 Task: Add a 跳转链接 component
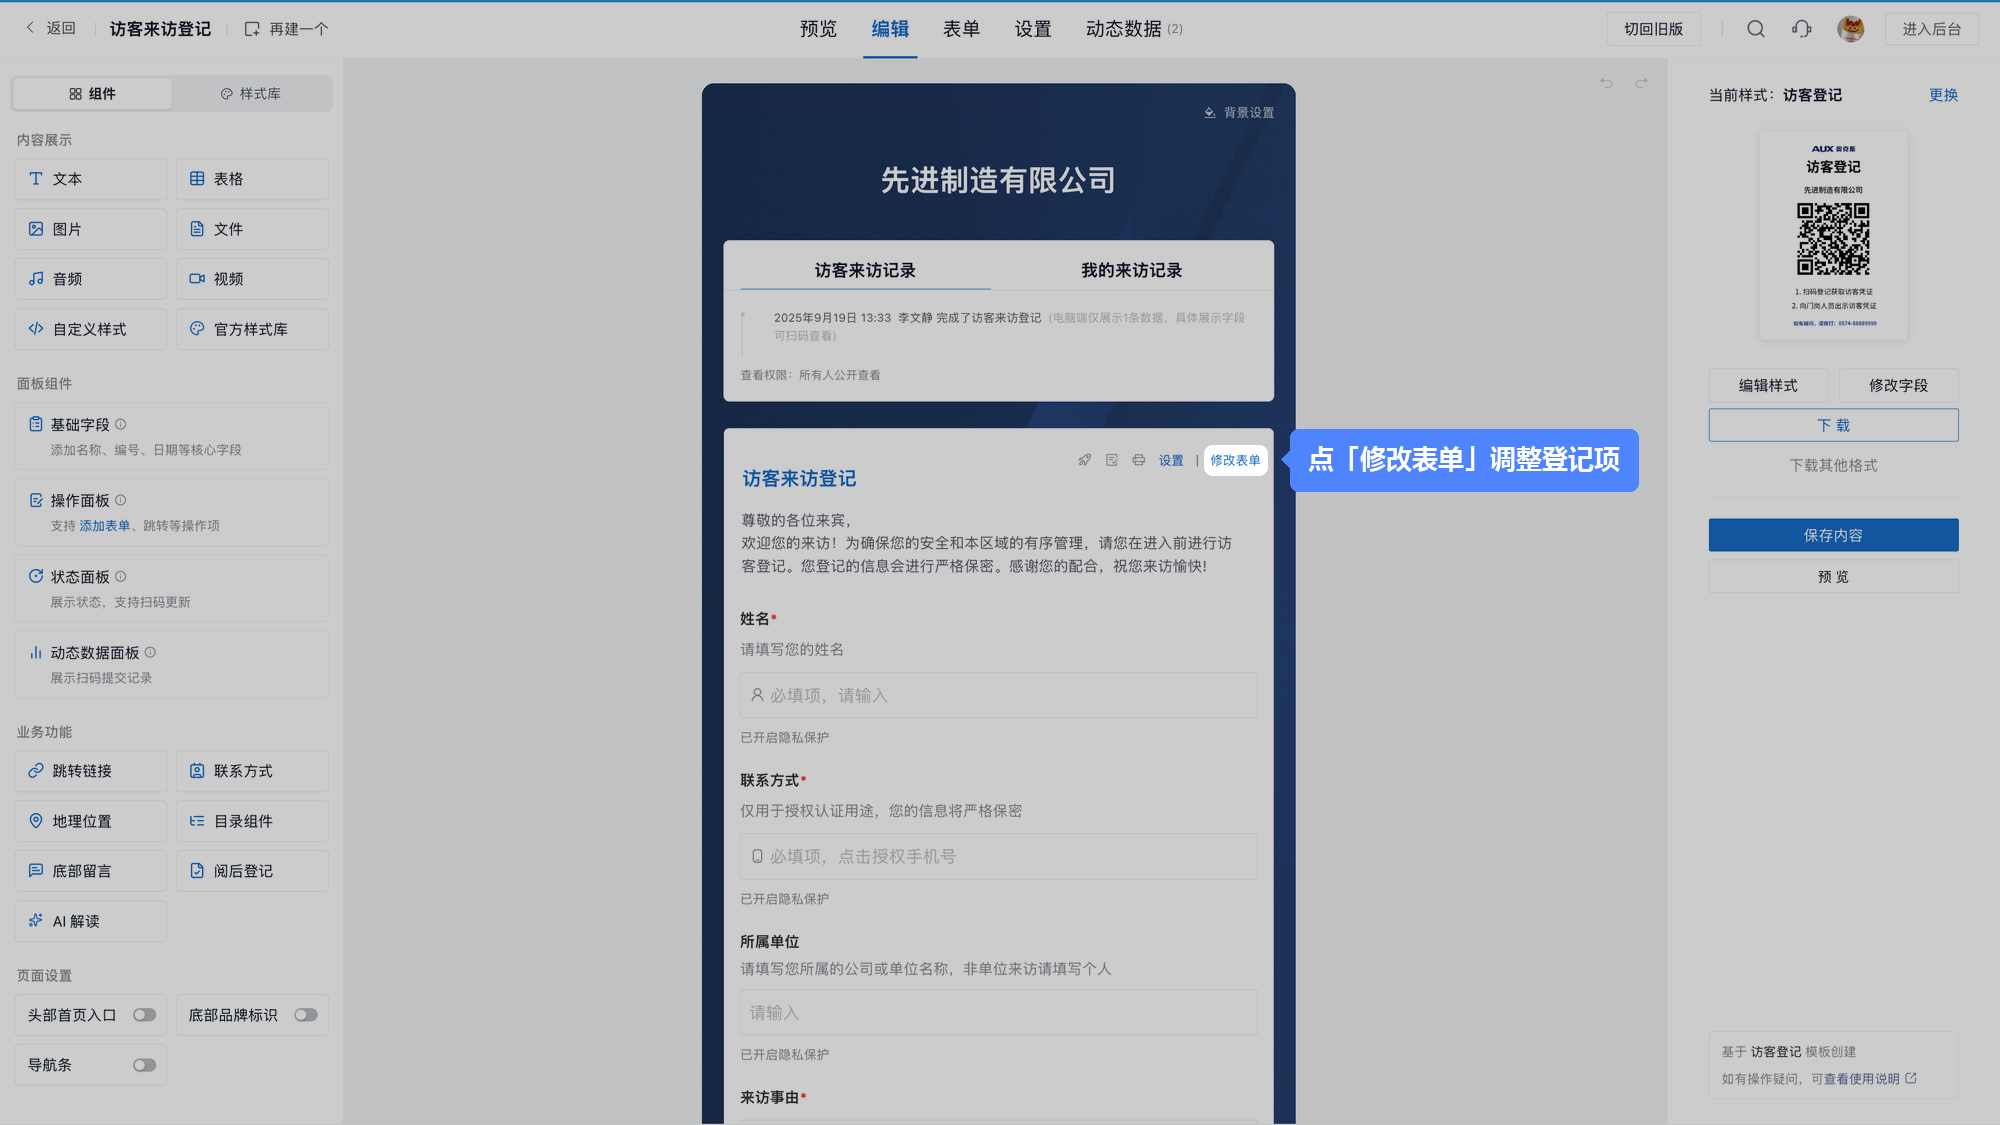(x=91, y=771)
